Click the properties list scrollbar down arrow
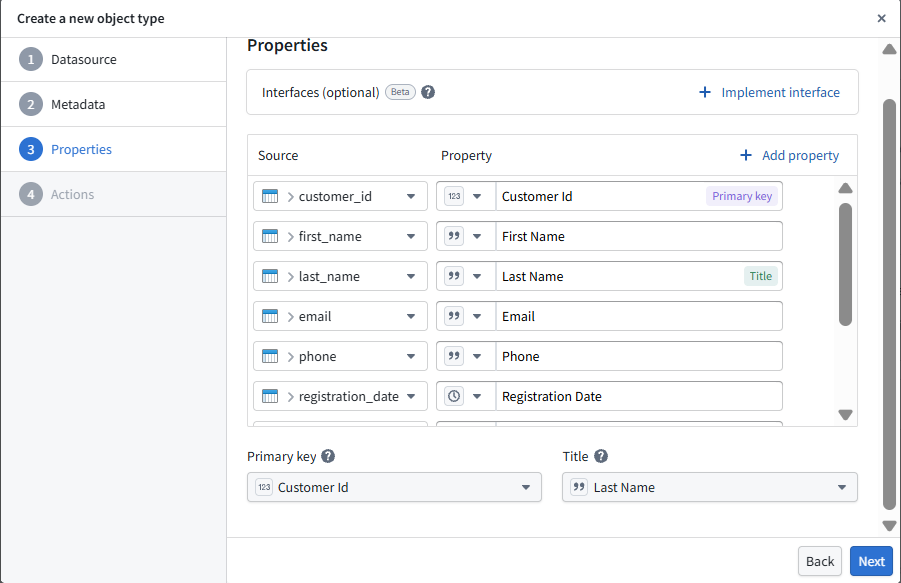Viewport: 901px width, 583px height. point(845,414)
